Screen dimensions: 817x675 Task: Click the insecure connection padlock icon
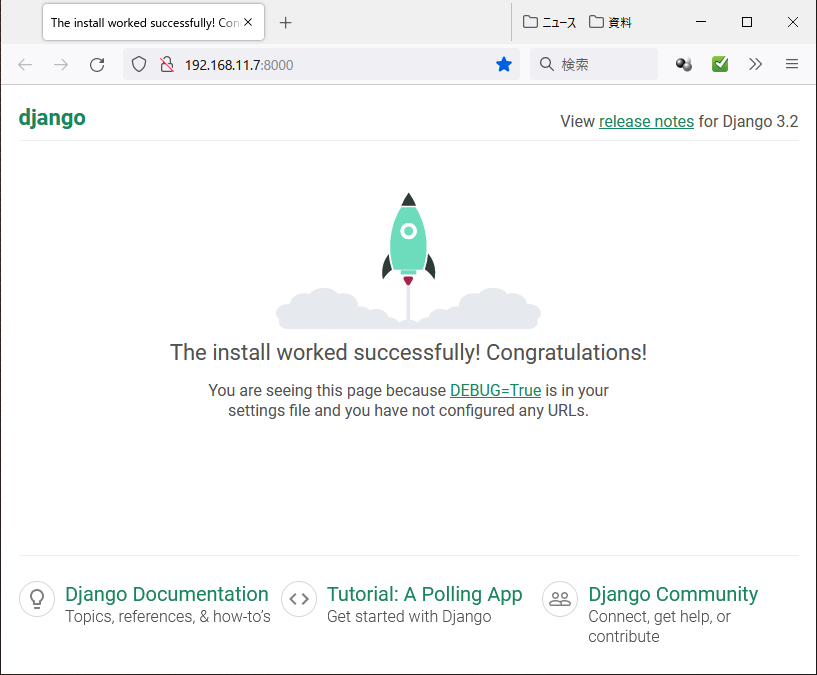[167, 65]
